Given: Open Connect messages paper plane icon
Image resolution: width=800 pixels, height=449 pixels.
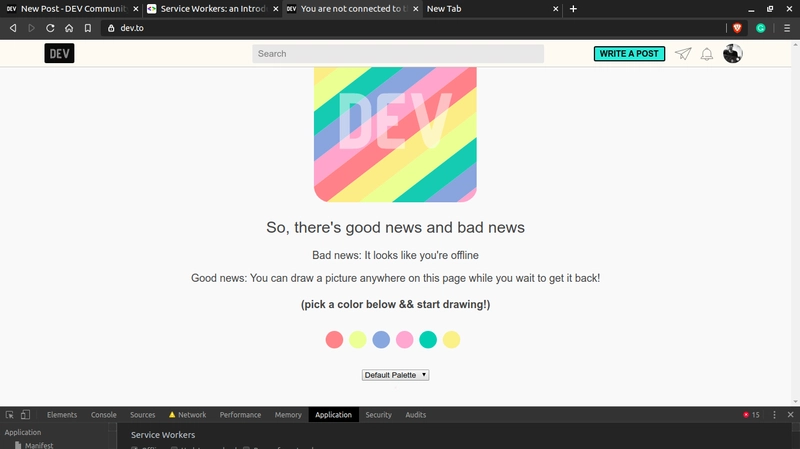Looking at the screenshot, I should click(x=683, y=54).
